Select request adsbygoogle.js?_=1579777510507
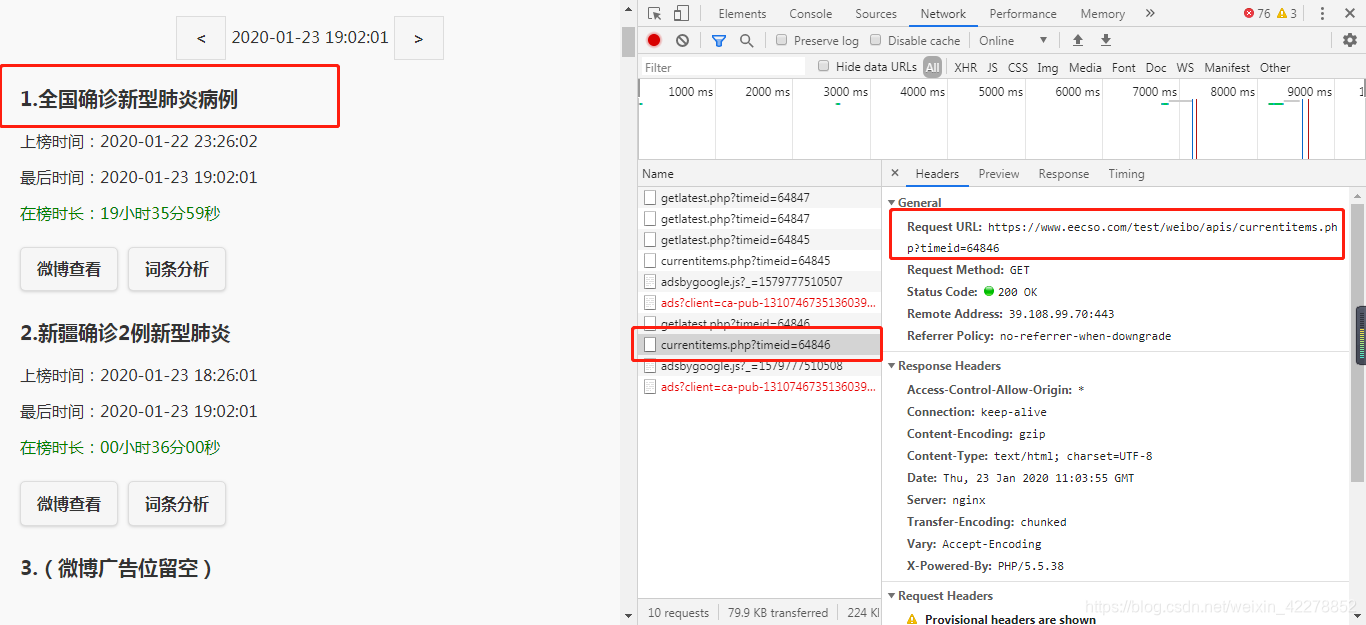1366x625 pixels. click(759, 282)
